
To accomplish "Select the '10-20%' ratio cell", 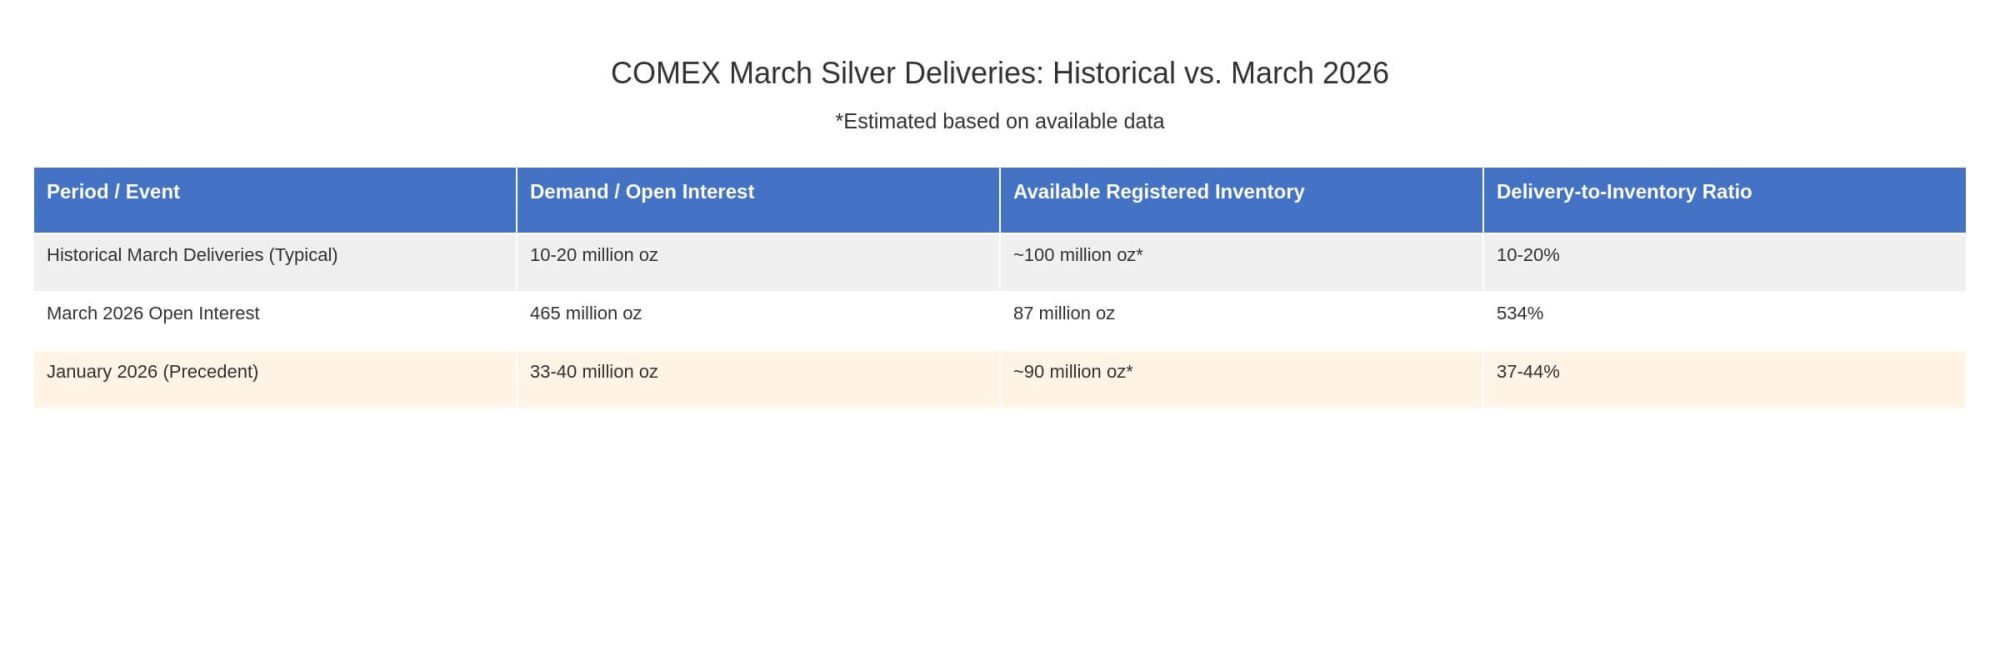I will coord(1527,255).
